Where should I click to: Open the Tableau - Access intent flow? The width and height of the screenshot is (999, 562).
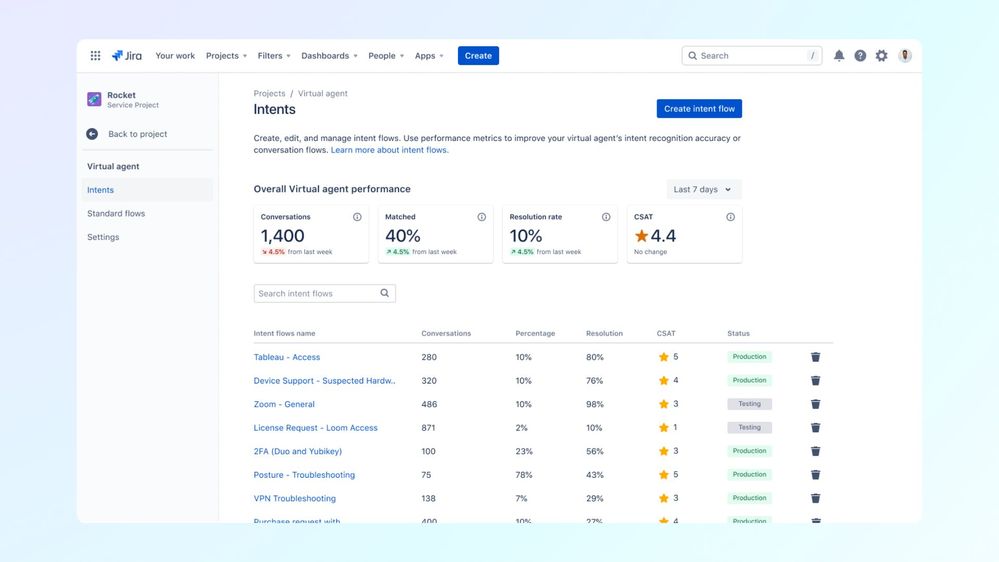pyautogui.click(x=287, y=357)
